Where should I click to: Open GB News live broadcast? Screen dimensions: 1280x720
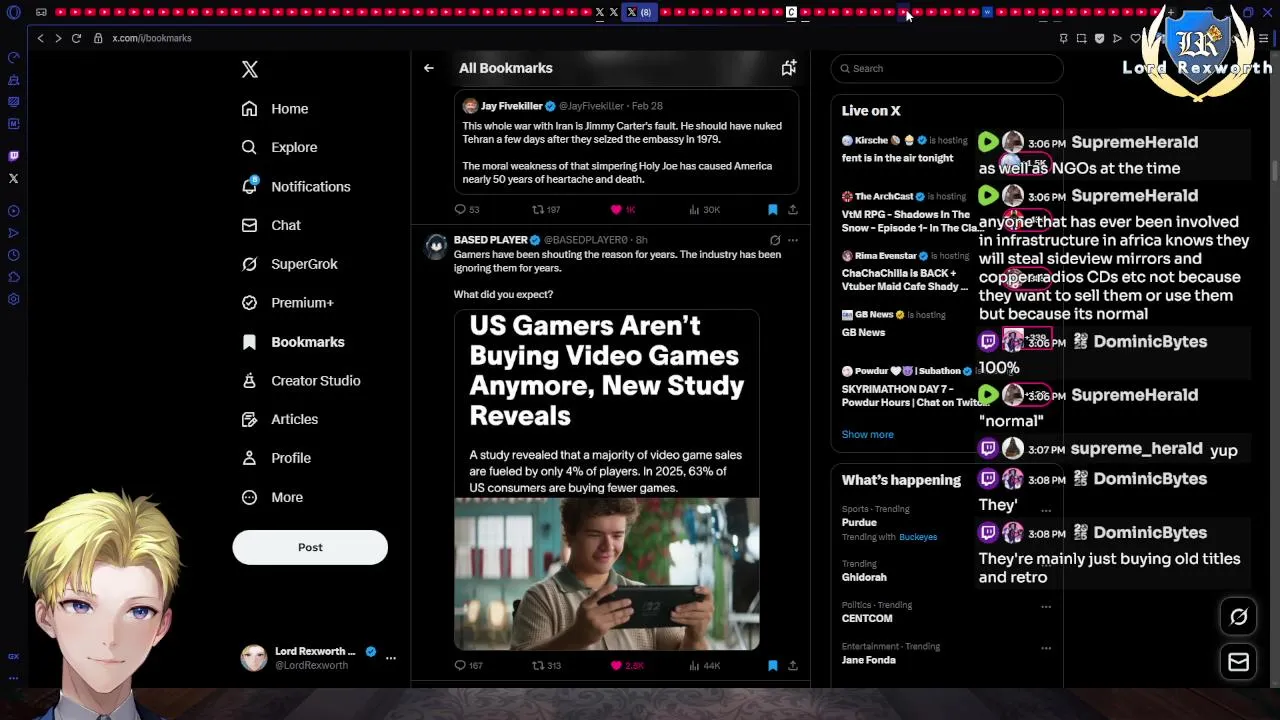pyautogui.click(x=863, y=332)
